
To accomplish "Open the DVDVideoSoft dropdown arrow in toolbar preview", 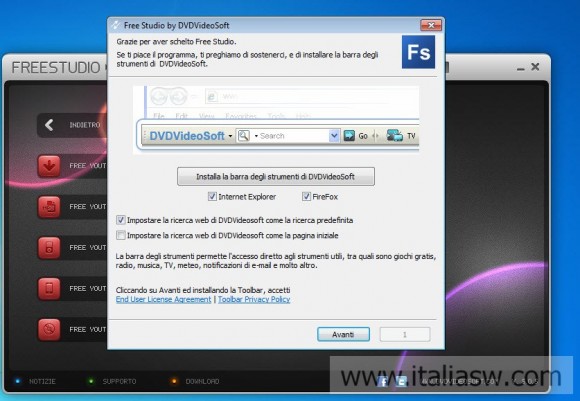I will pyautogui.click(x=230, y=136).
